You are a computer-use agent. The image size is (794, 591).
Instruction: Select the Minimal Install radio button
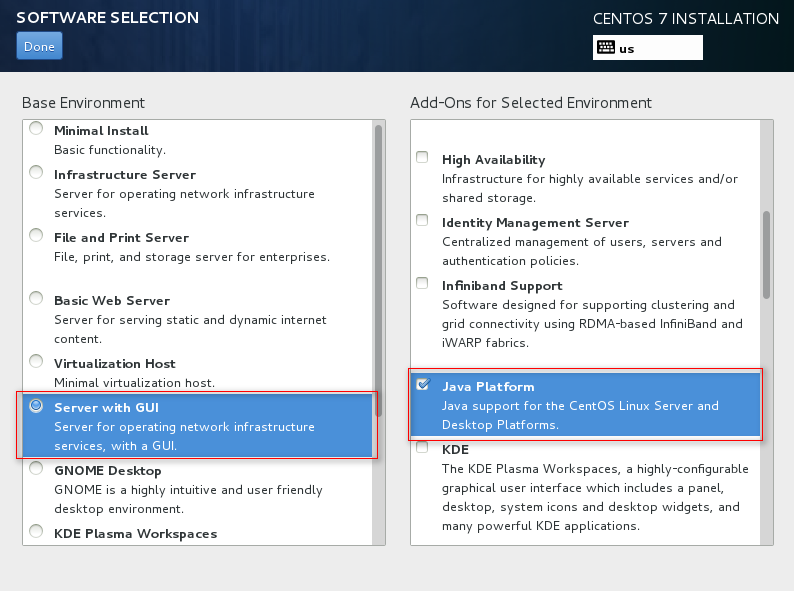[x=36, y=128]
